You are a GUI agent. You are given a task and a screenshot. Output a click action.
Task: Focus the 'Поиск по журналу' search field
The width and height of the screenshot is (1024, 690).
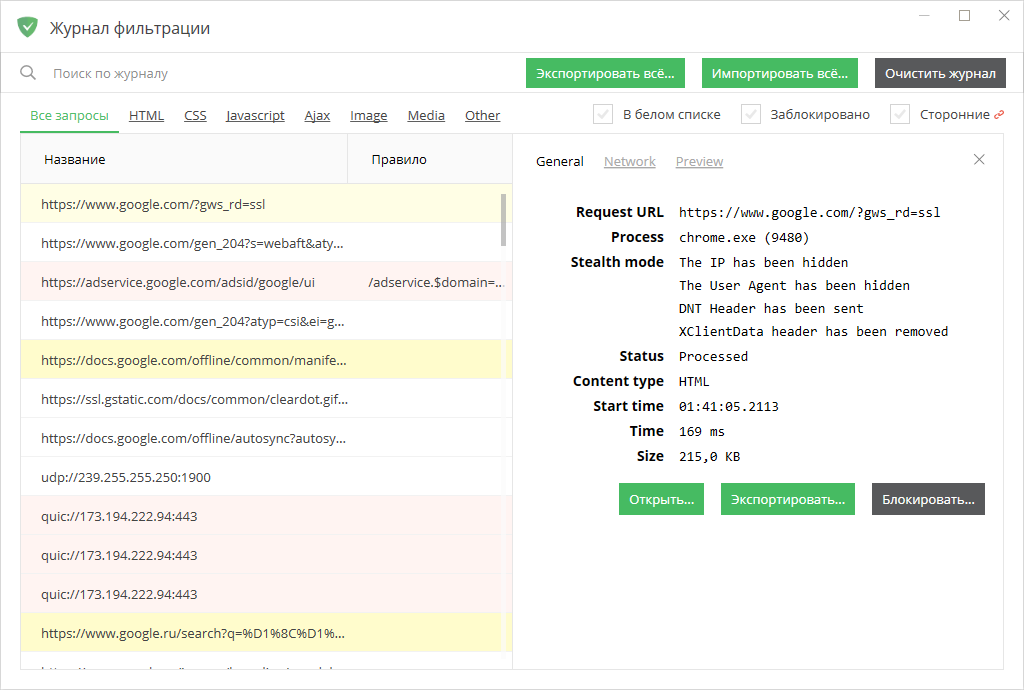pyautogui.click(x=281, y=73)
